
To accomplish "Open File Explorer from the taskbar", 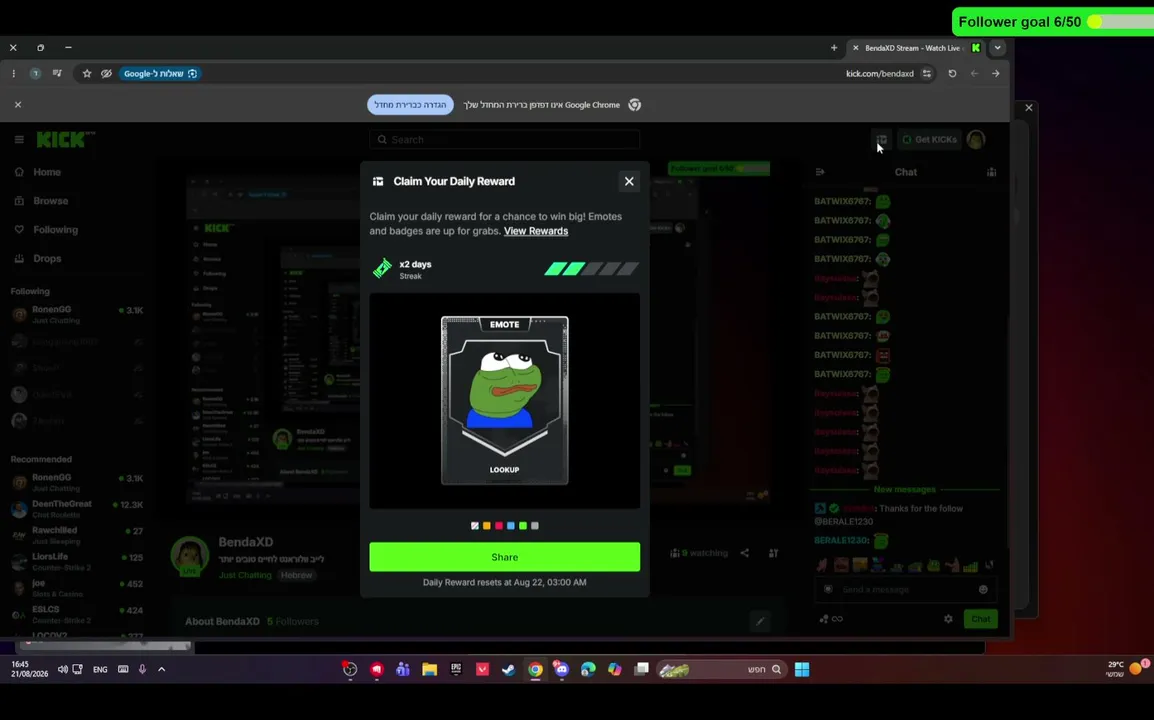I will point(429,669).
